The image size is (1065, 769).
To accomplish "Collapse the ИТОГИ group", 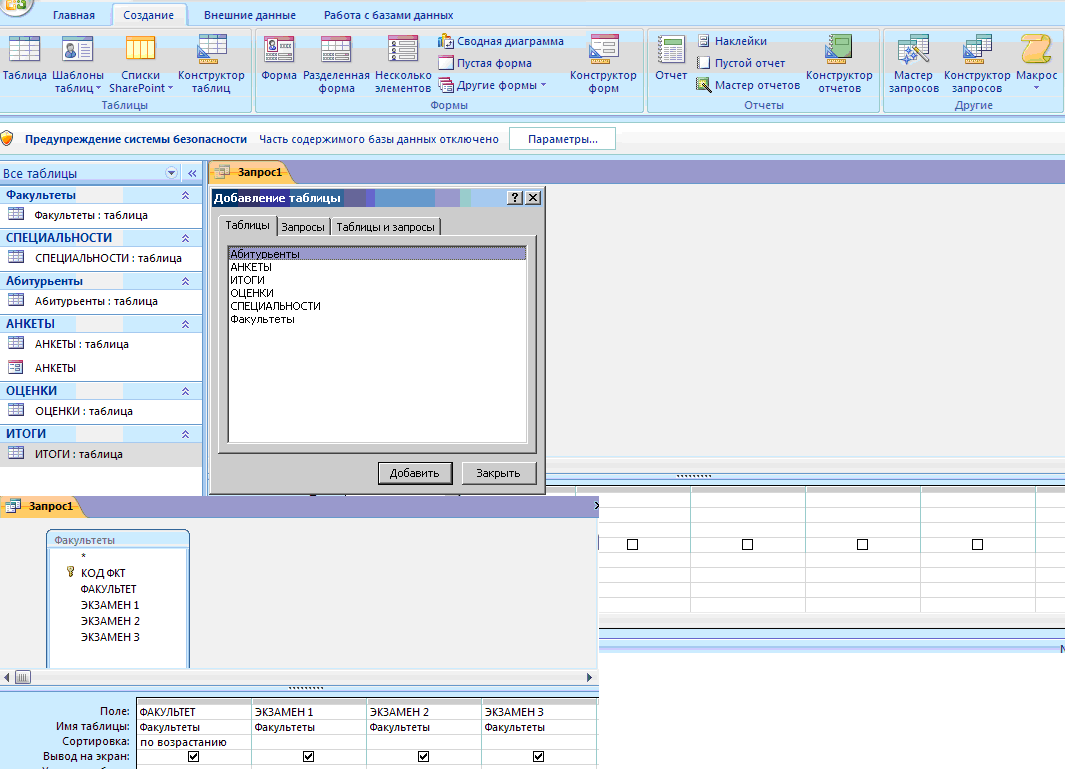I will point(185,433).
